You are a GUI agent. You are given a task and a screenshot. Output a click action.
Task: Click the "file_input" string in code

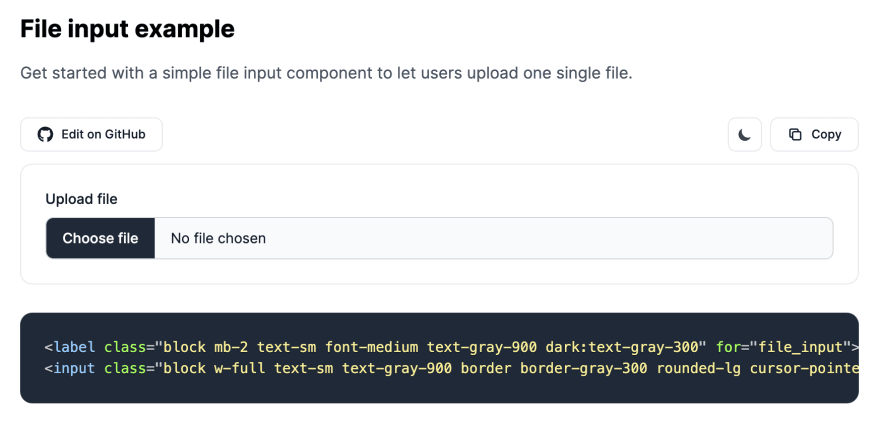point(801,347)
